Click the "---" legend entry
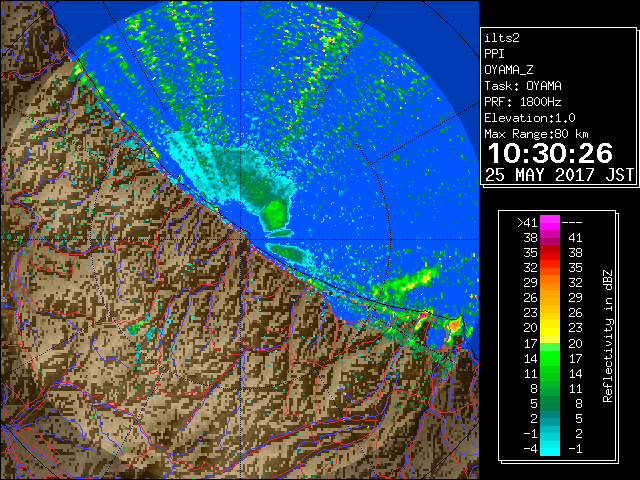This screenshot has height=480, width=640. [x=572, y=223]
